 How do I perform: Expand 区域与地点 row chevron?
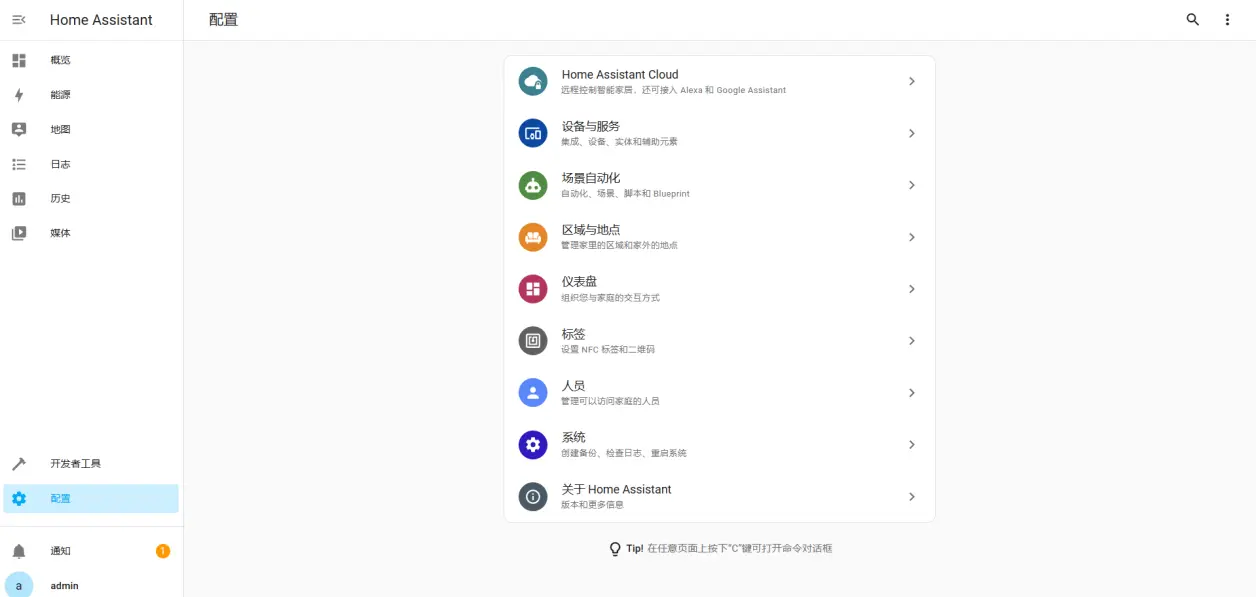tap(912, 237)
